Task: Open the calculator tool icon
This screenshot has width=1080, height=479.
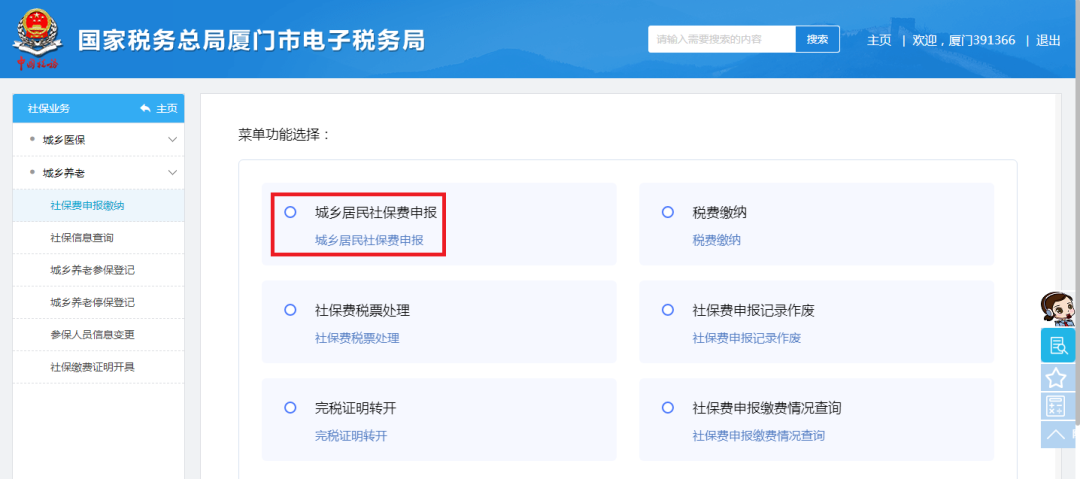Action: pyautogui.click(x=1055, y=406)
